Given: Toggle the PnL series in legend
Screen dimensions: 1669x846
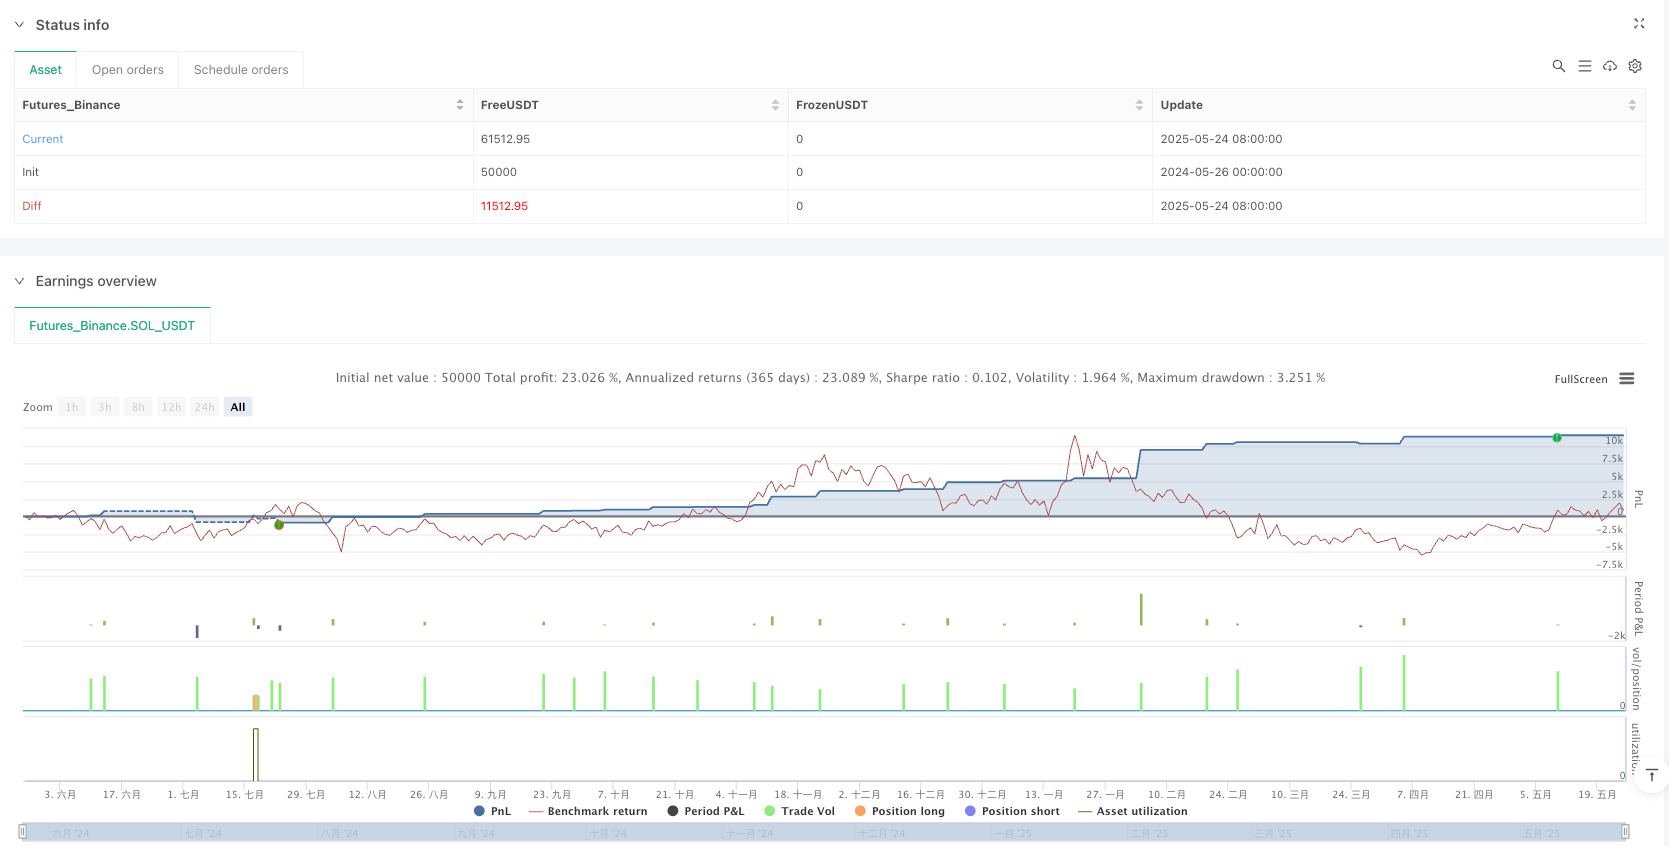Looking at the screenshot, I should (493, 811).
